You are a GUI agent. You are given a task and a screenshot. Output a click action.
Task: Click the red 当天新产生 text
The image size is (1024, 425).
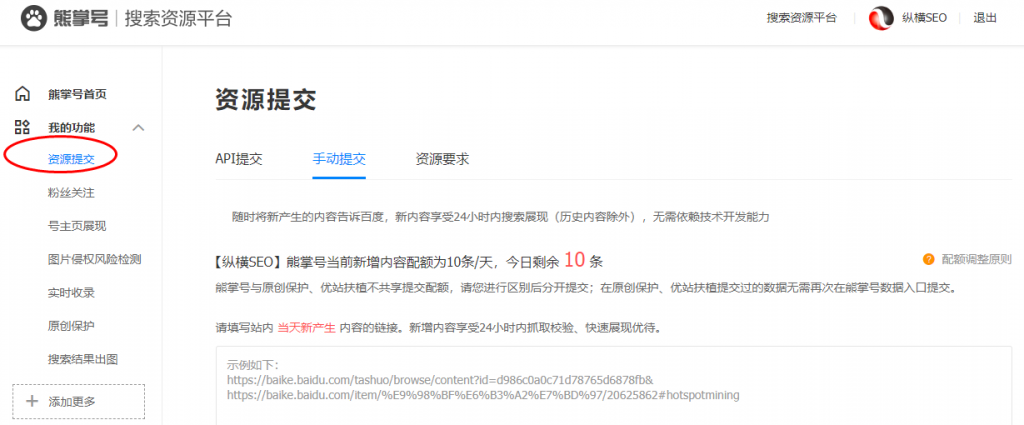click(x=307, y=328)
